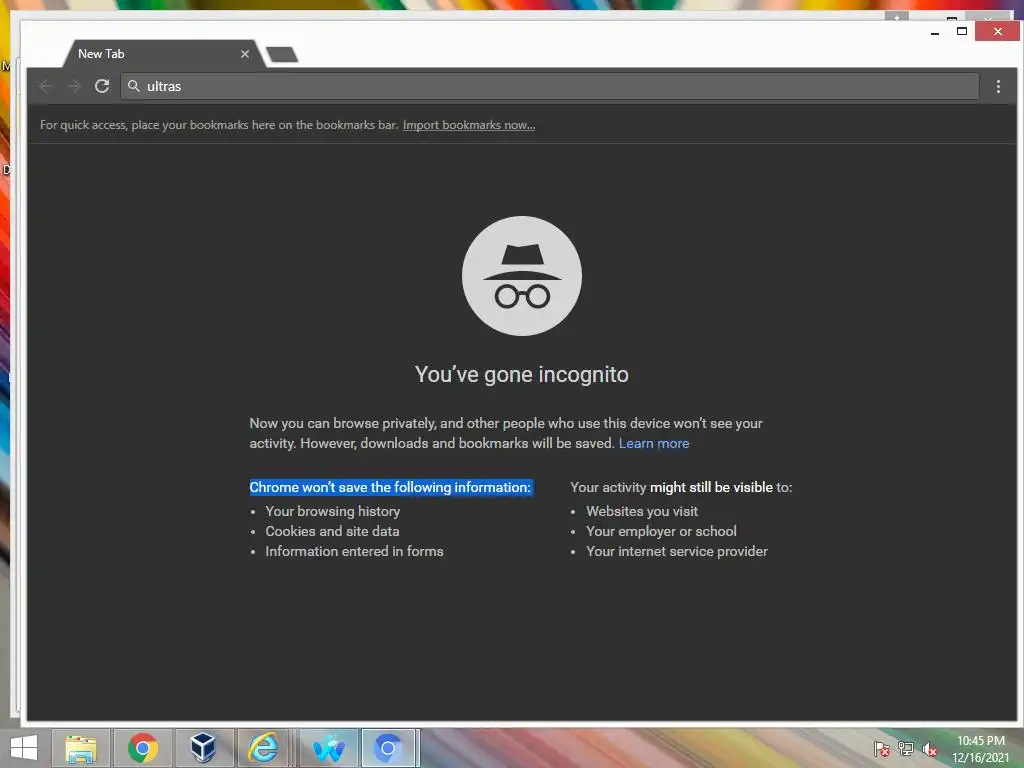Click the incognito hat and glasses logo
Viewport: 1024px width, 768px height.
[522, 276]
